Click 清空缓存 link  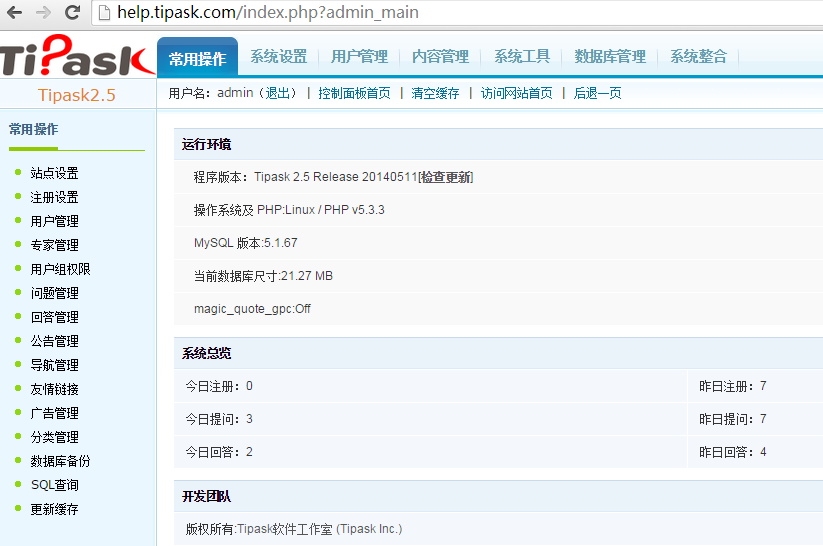(x=435, y=93)
